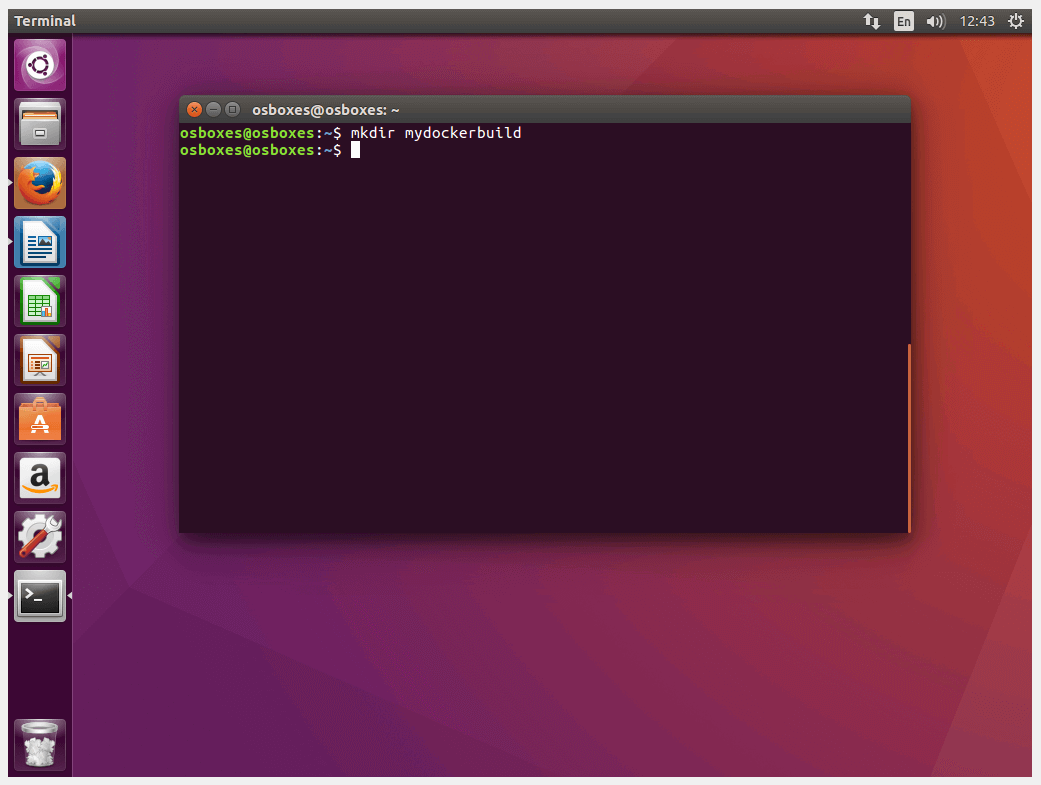The height and width of the screenshot is (785, 1041).
Task: Open the network connectivity indicator arrows
Action: pyautogui.click(x=871, y=20)
